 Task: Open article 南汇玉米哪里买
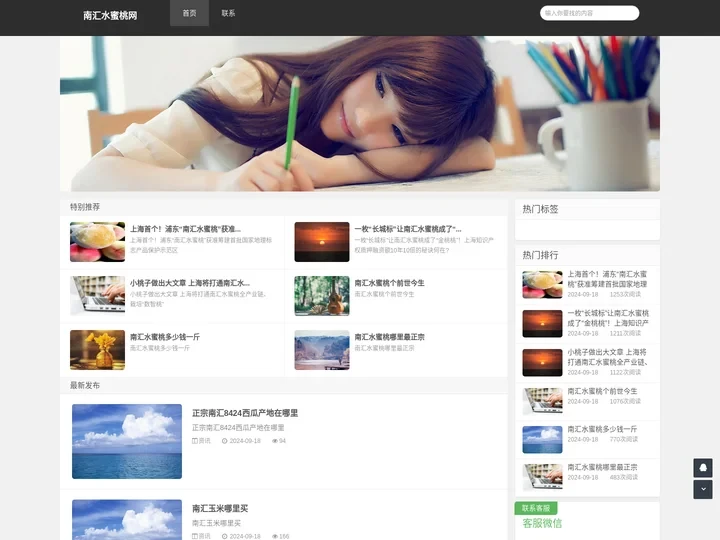tap(220, 509)
